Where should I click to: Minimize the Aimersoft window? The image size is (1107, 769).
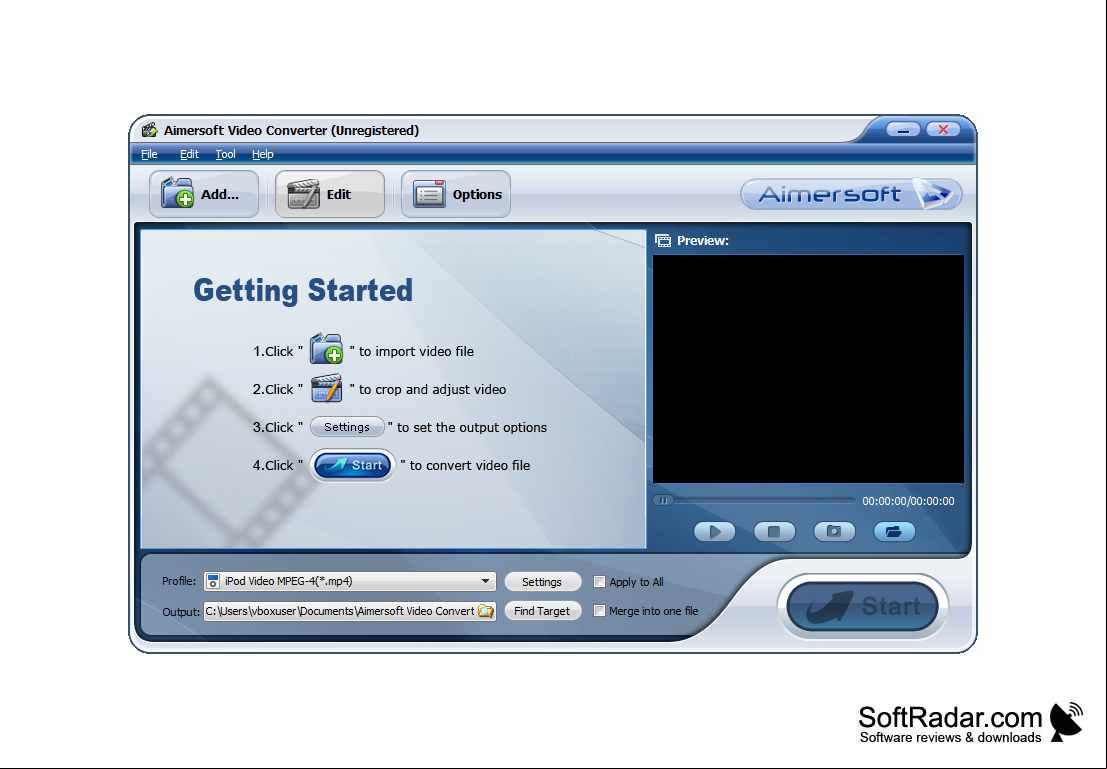[x=904, y=130]
